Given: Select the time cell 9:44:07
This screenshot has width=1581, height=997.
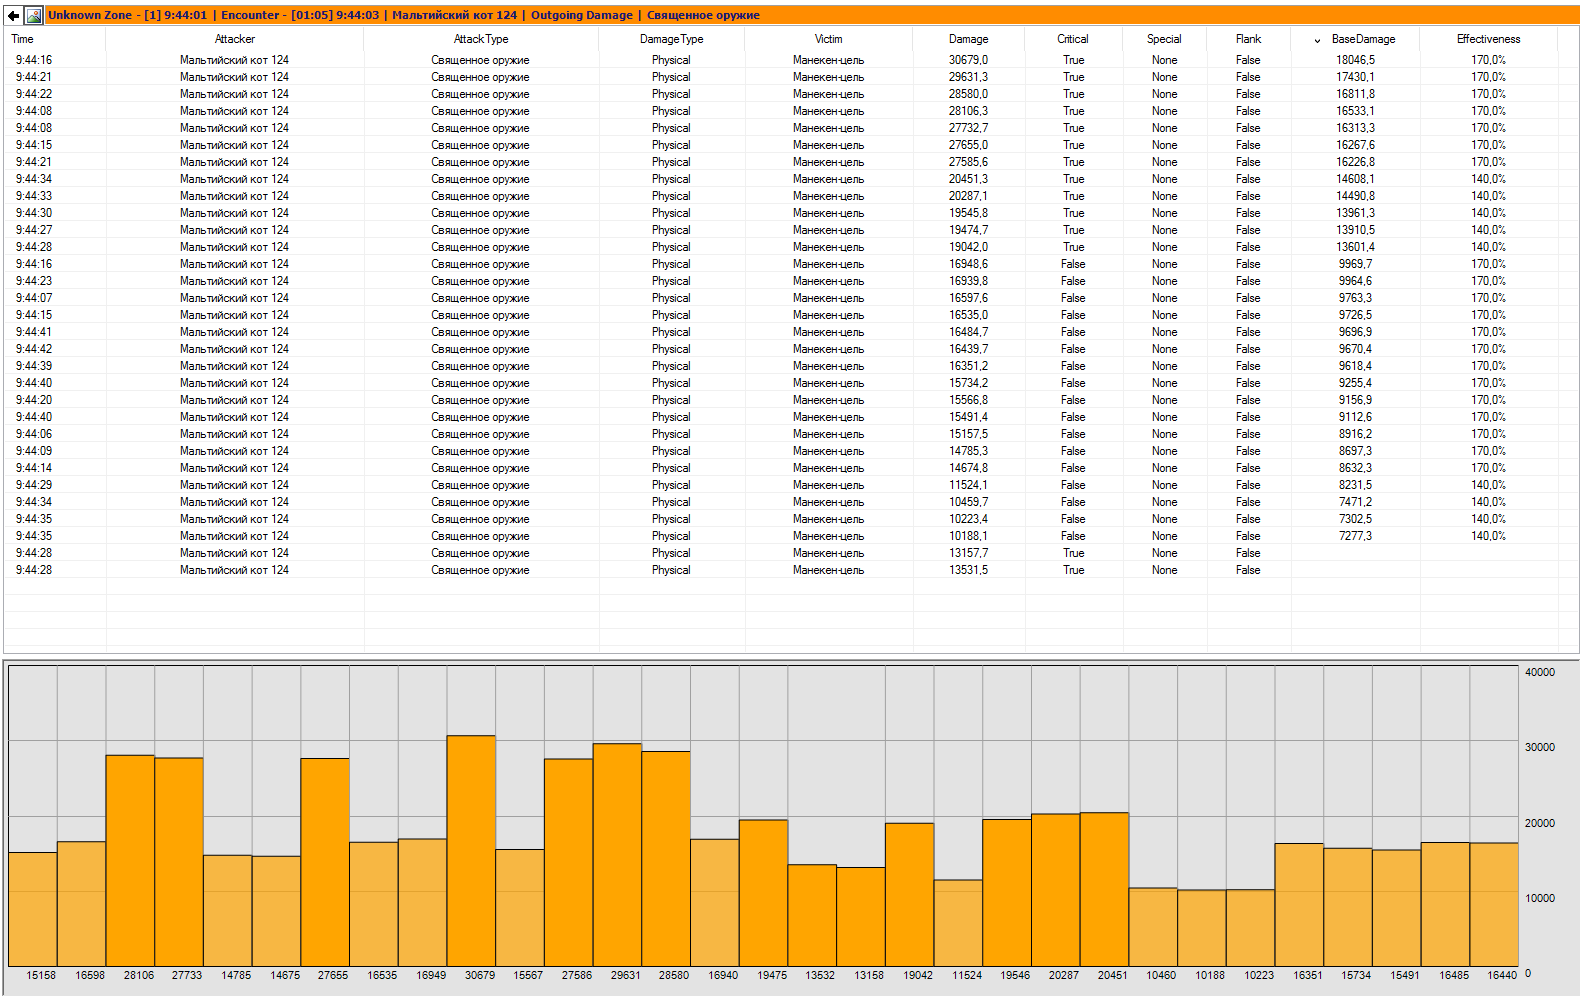Looking at the screenshot, I should pyautogui.click(x=34, y=298).
